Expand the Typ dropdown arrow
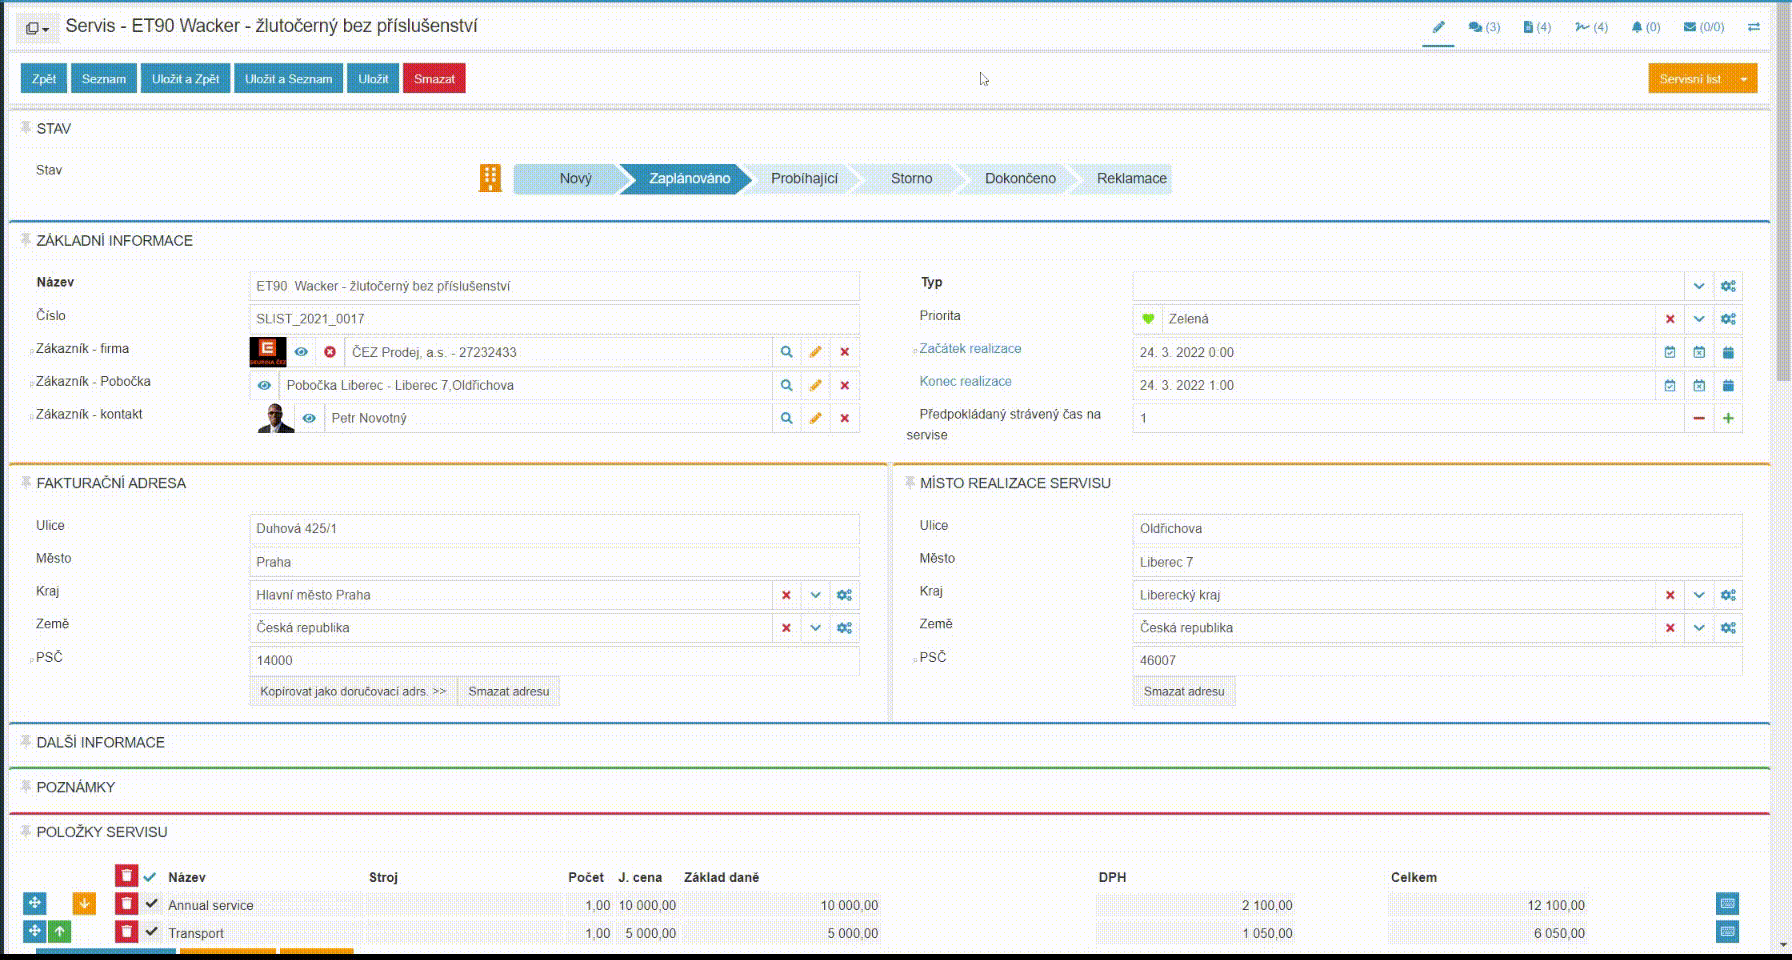Image resolution: width=1792 pixels, height=960 pixels. pyautogui.click(x=1698, y=286)
